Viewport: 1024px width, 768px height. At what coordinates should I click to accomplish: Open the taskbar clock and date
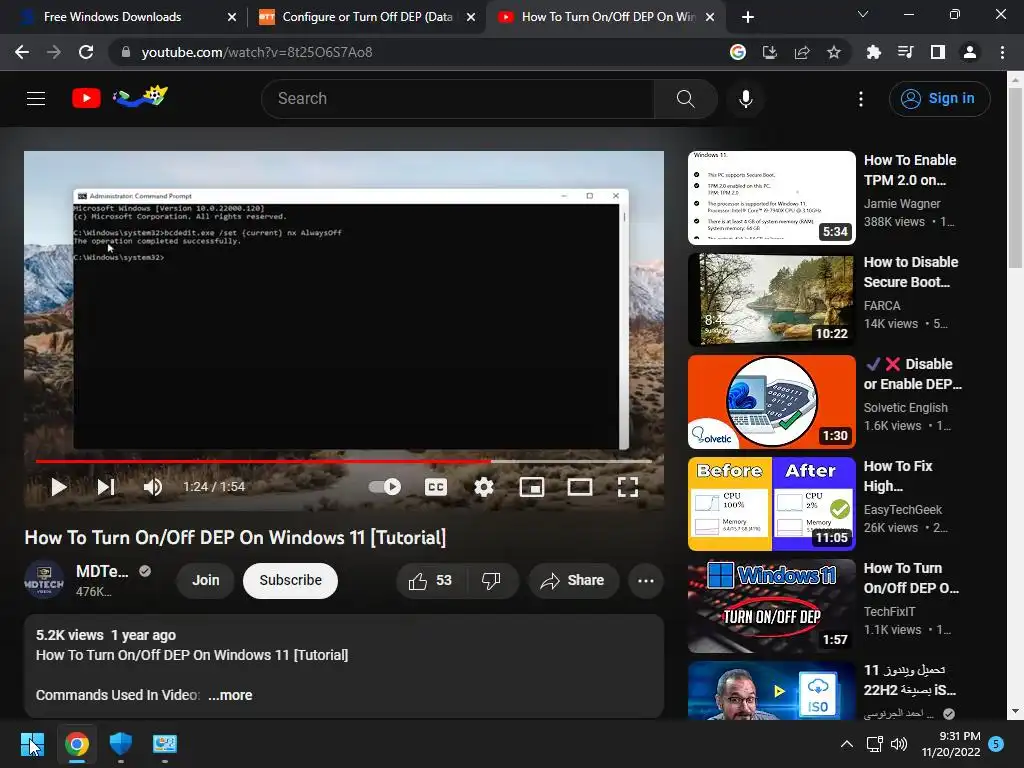pyautogui.click(x=951, y=744)
